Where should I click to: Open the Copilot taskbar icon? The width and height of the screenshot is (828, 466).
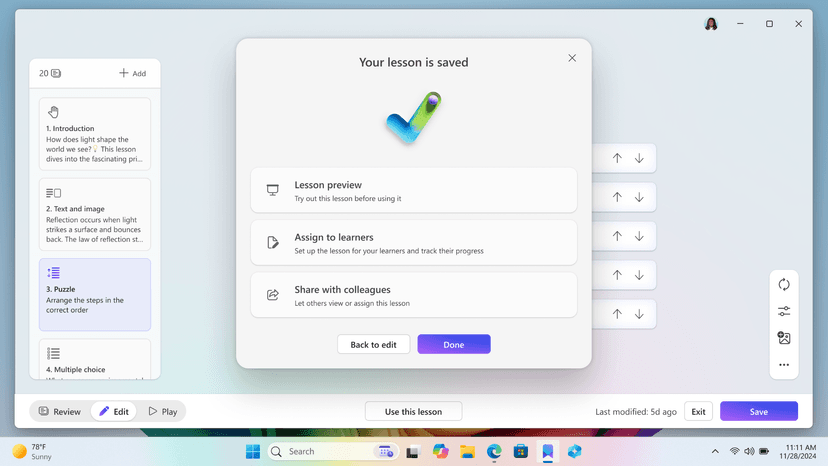pos(440,452)
